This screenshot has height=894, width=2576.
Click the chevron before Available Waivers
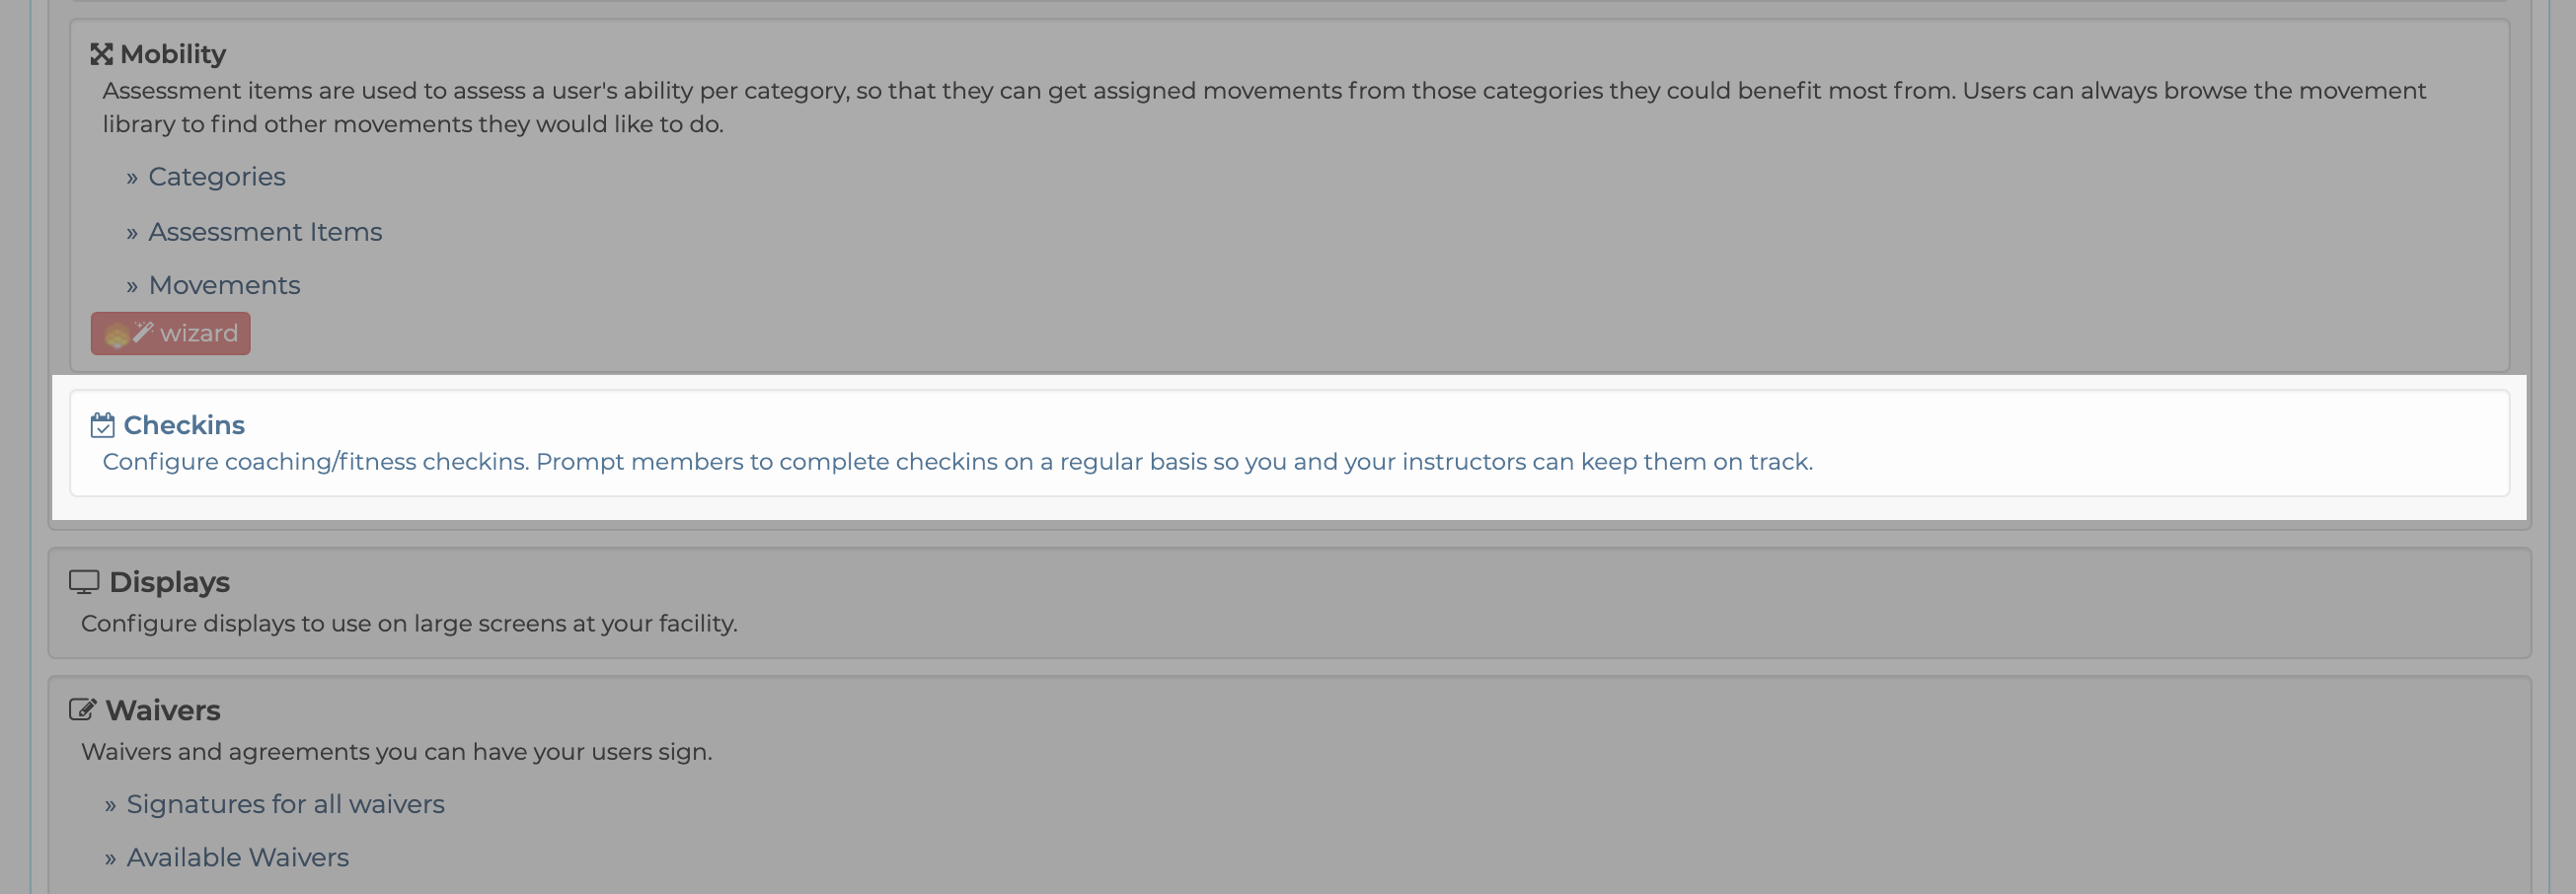[x=110, y=859]
